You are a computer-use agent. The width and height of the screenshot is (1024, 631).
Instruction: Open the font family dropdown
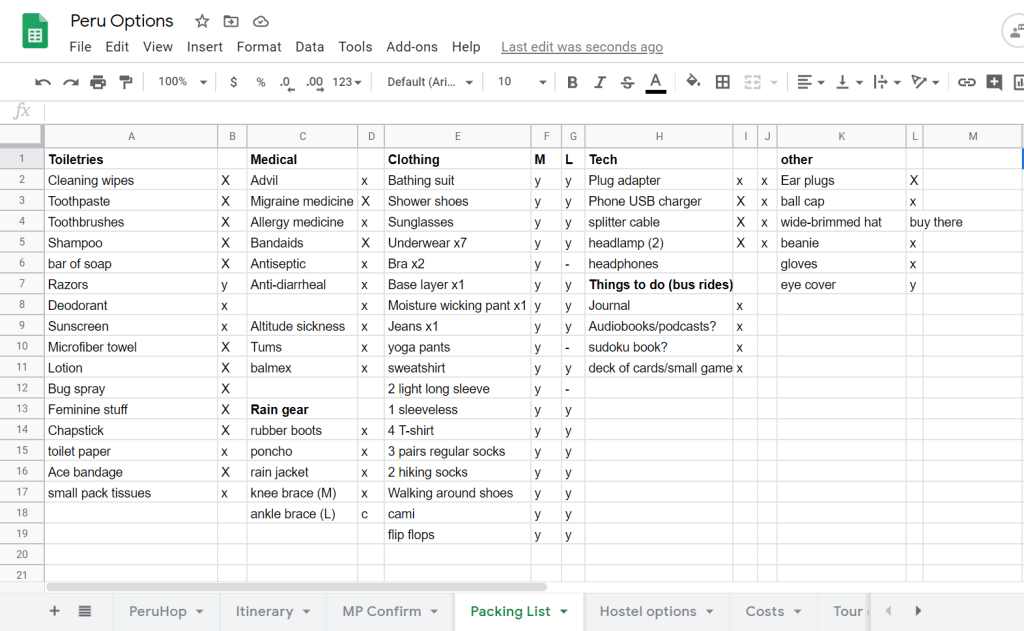pyautogui.click(x=430, y=82)
